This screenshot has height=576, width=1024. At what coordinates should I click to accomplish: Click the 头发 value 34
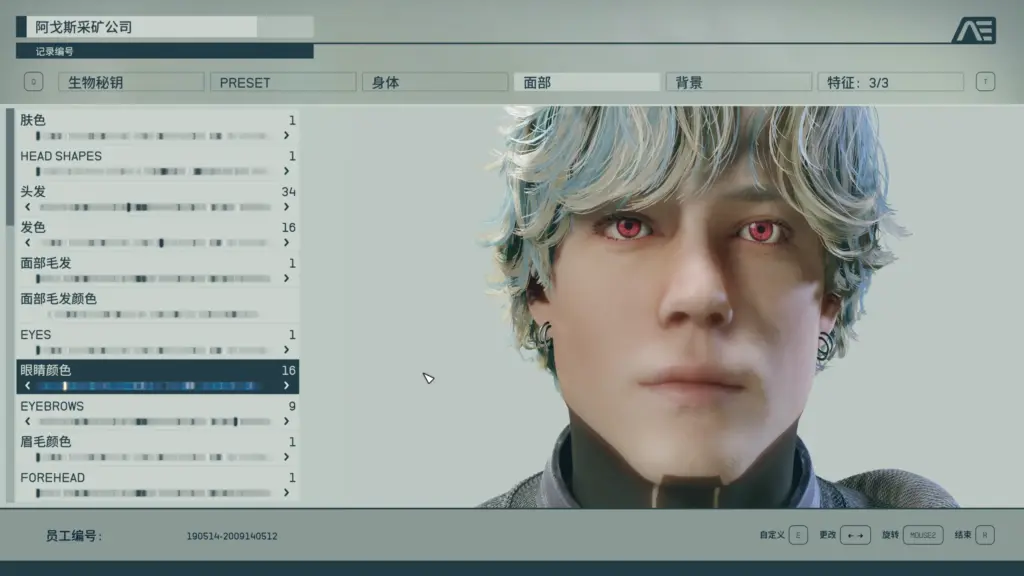tap(288, 191)
